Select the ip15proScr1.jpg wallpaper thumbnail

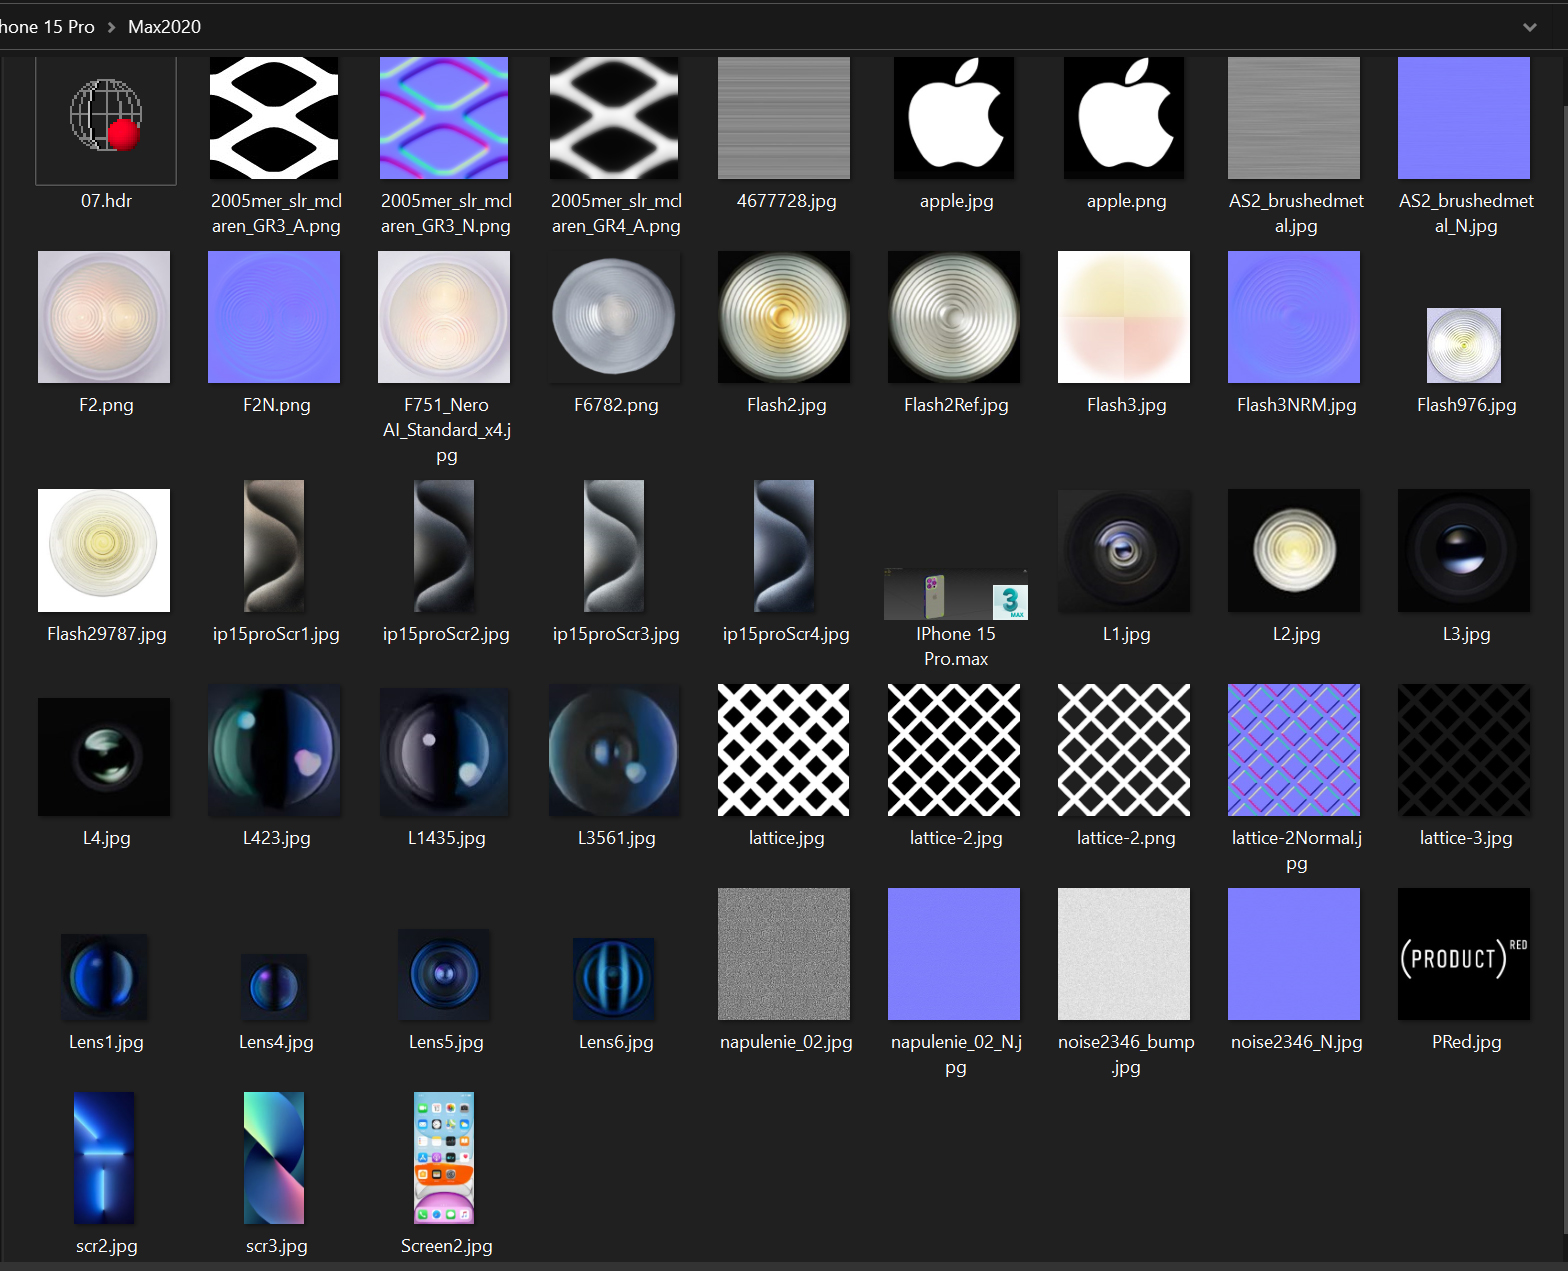[x=274, y=546]
